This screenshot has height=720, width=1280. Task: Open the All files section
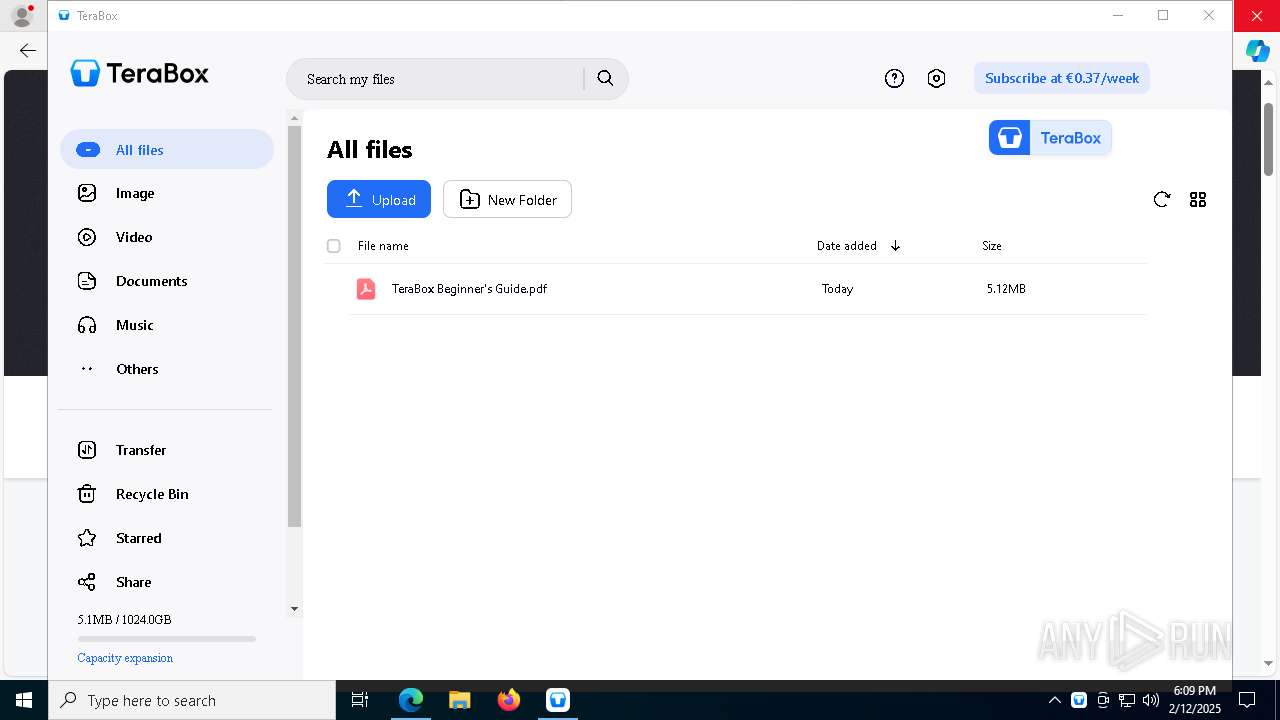[x=167, y=150]
